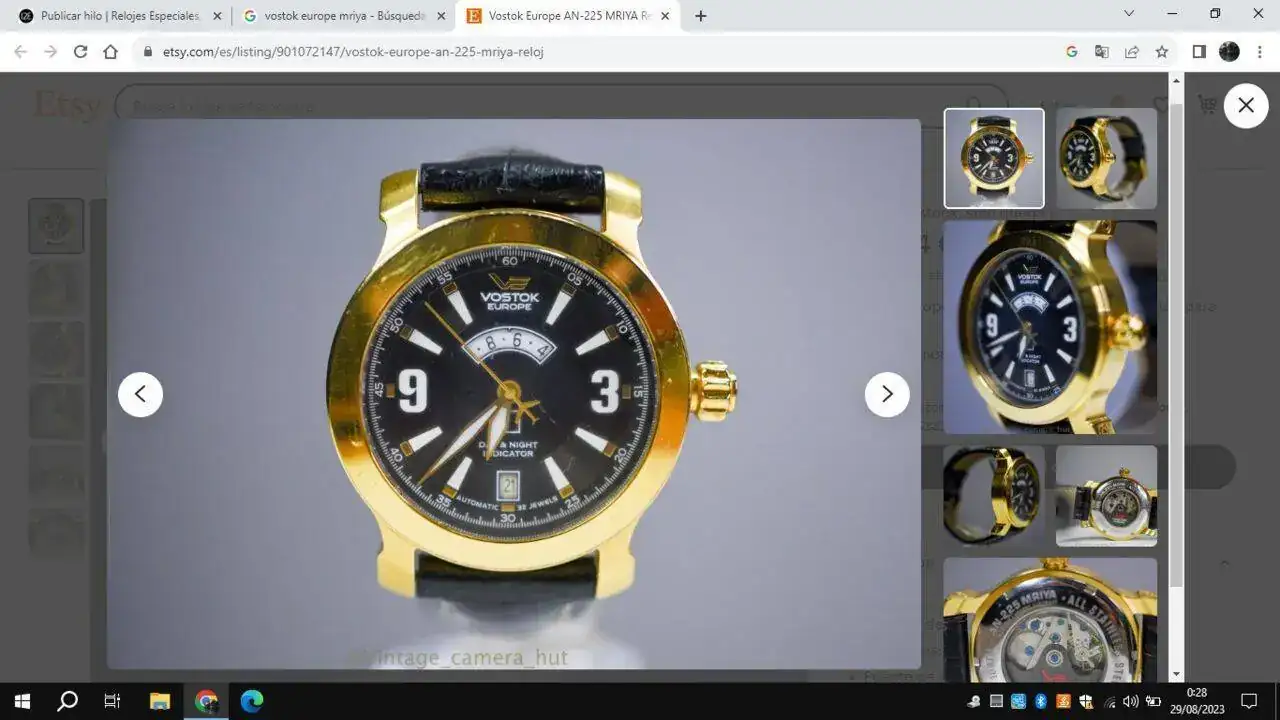This screenshot has width=1280, height=720.
Task: Go to the previous watch photo
Action: click(140, 394)
